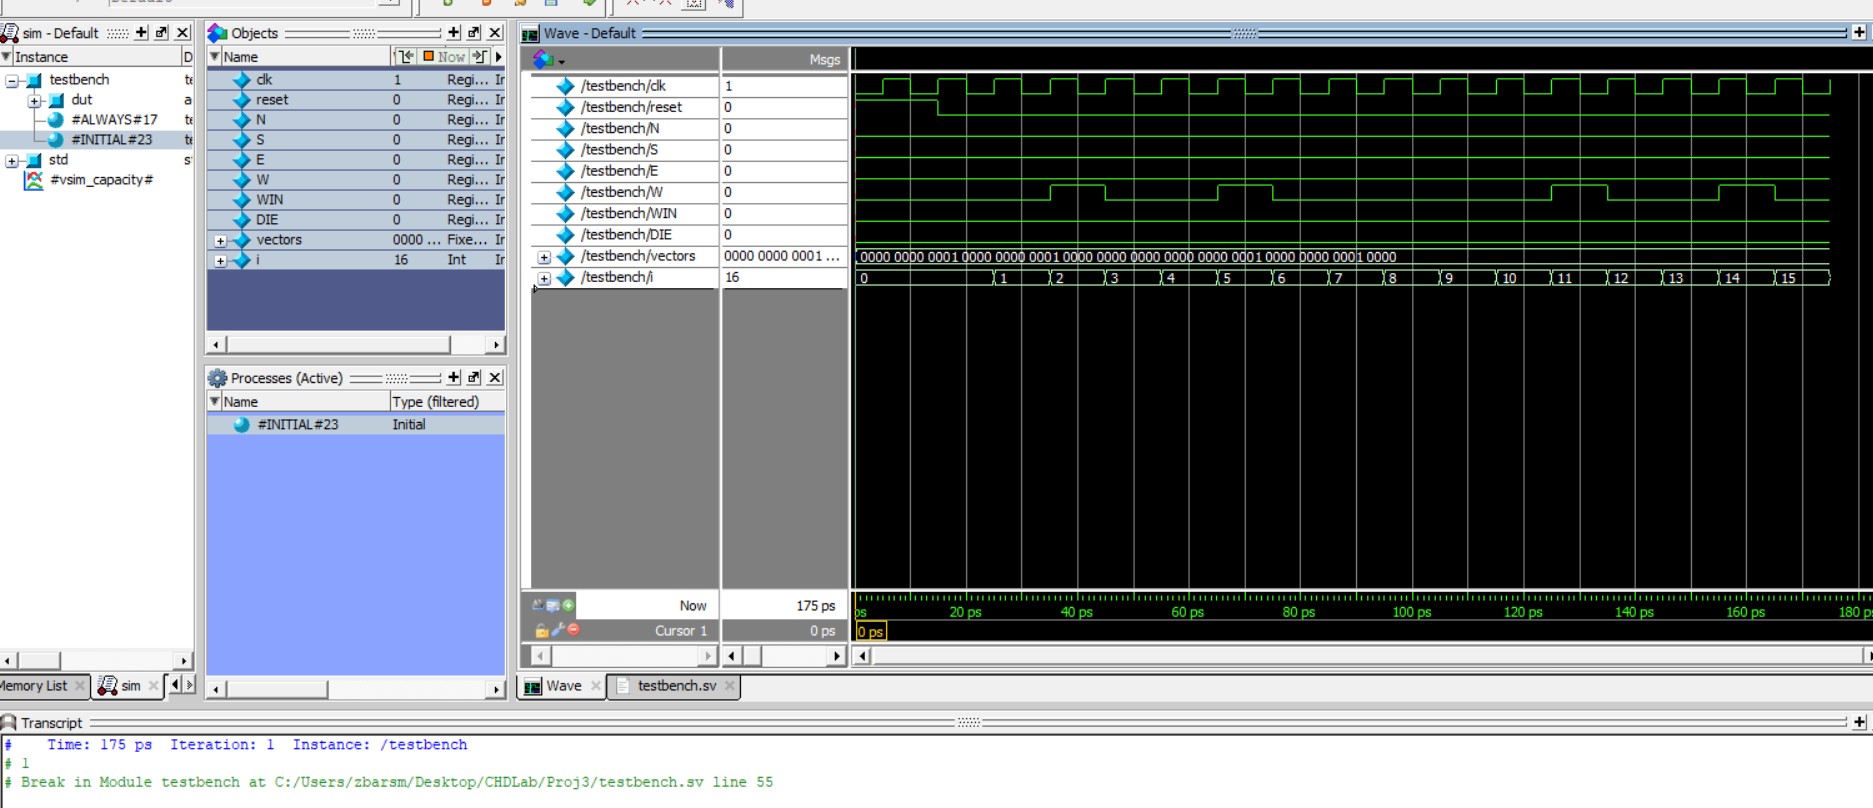
Task: Click the wrench icon to edit the cursor
Action: [557, 630]
